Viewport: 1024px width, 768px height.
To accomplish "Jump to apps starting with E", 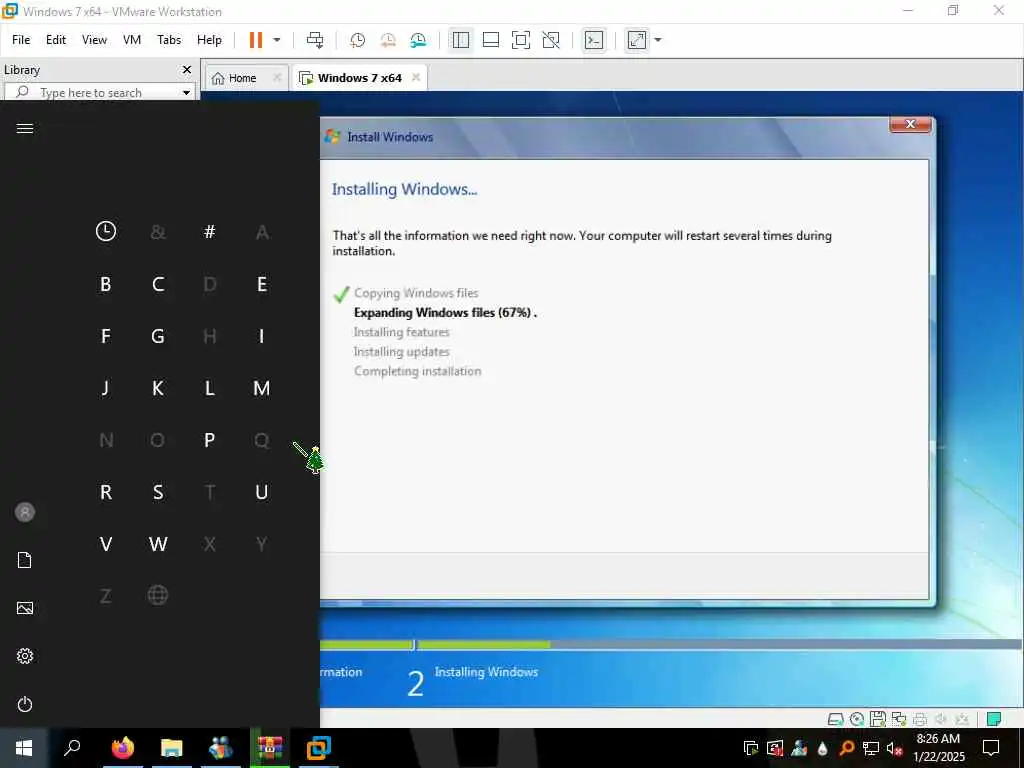I will pyautogui.click(x=262, y=284).
